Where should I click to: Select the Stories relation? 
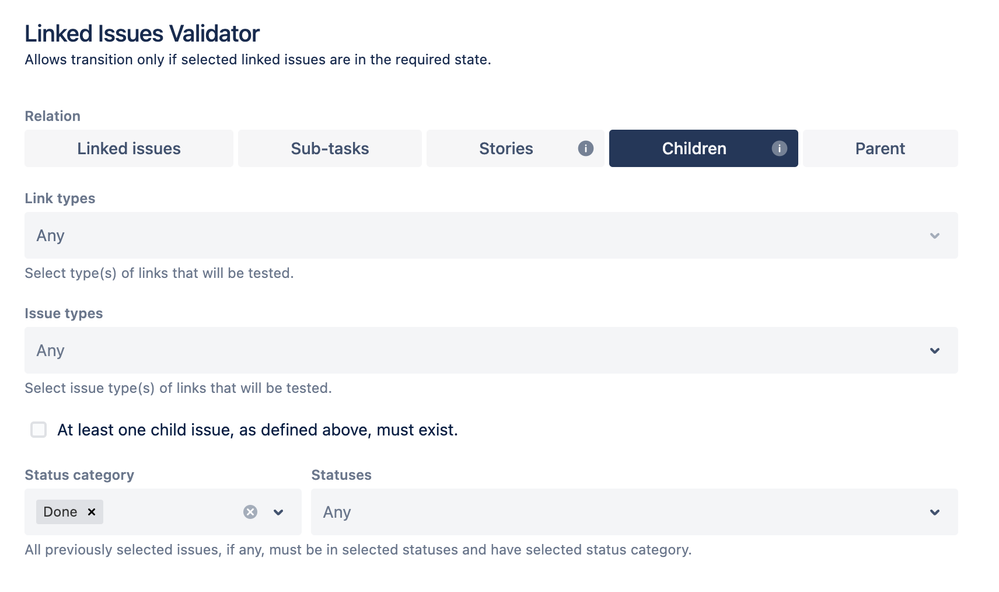click(515, 148)
